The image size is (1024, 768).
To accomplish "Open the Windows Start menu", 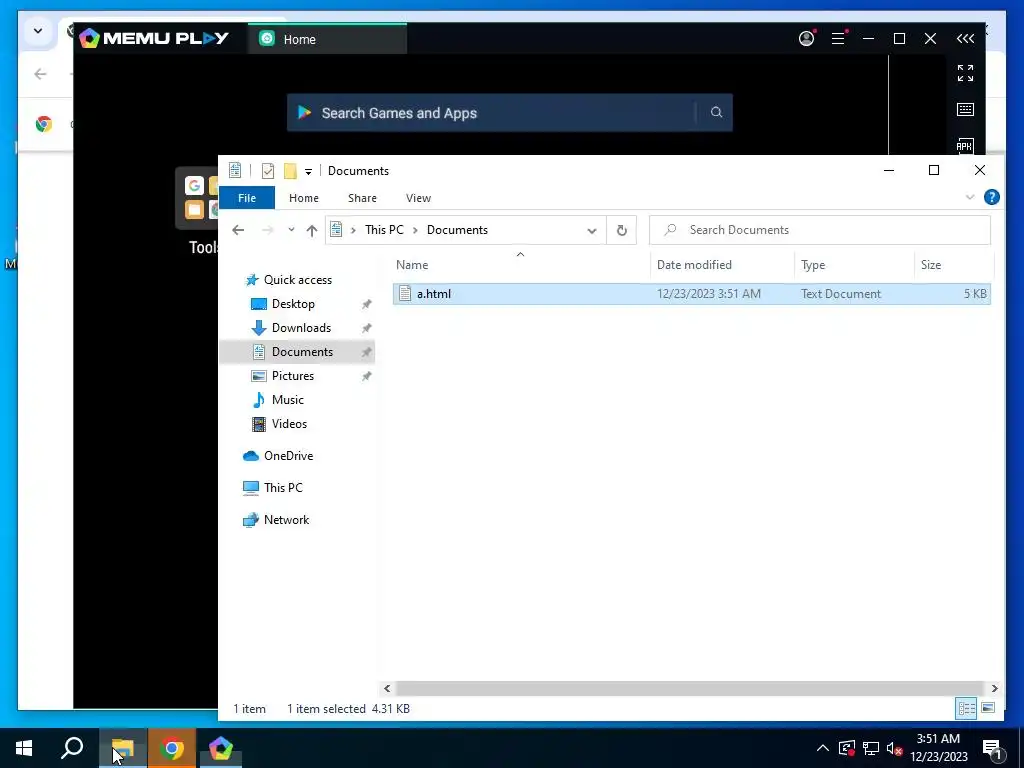I will tap(24, 748).
